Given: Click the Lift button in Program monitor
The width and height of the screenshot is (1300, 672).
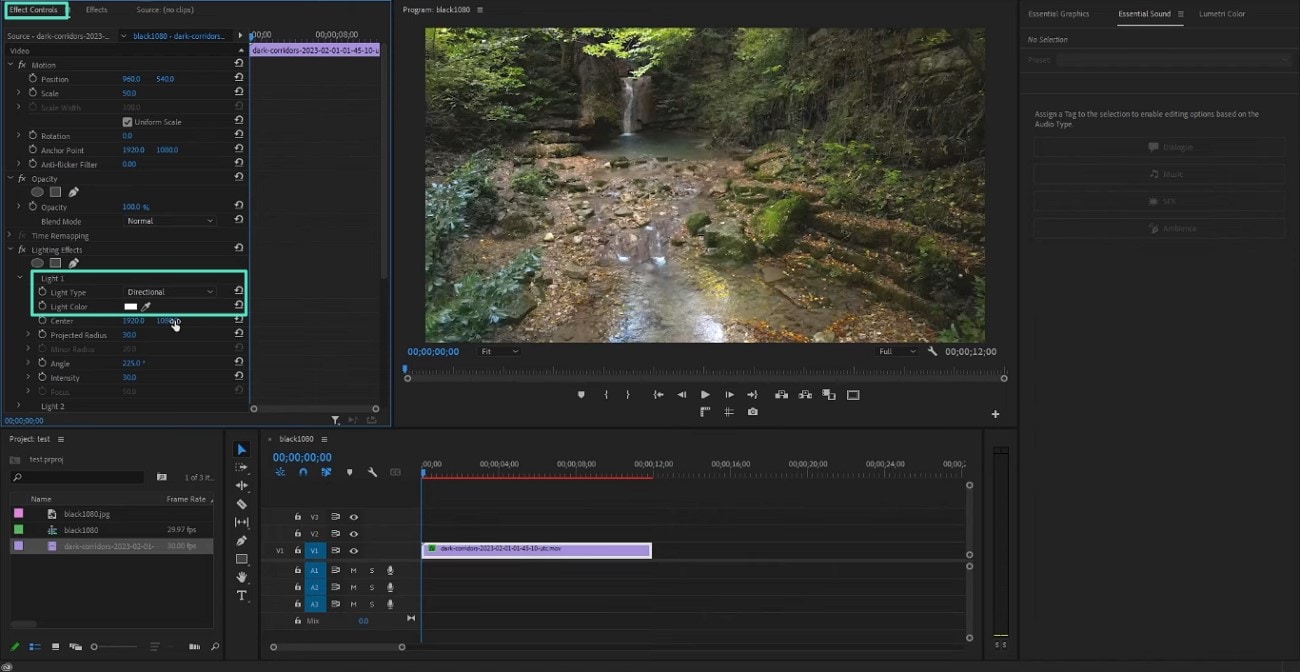Looking at the screenshot, I should (x=780, y=394).
